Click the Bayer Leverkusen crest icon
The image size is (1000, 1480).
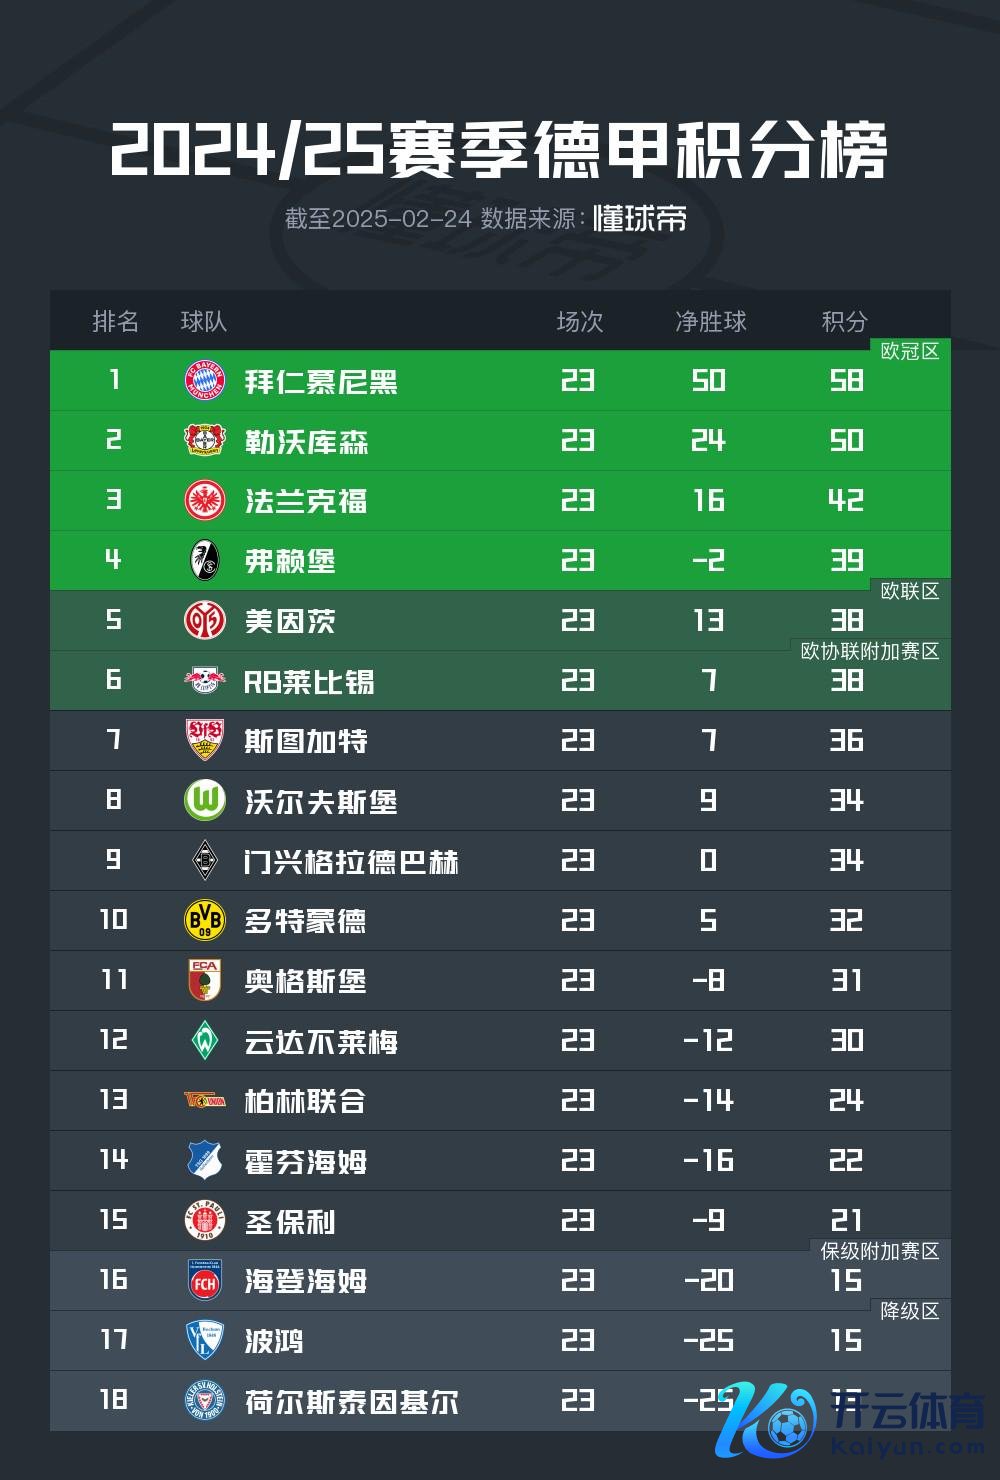click(x=205, y=440)
